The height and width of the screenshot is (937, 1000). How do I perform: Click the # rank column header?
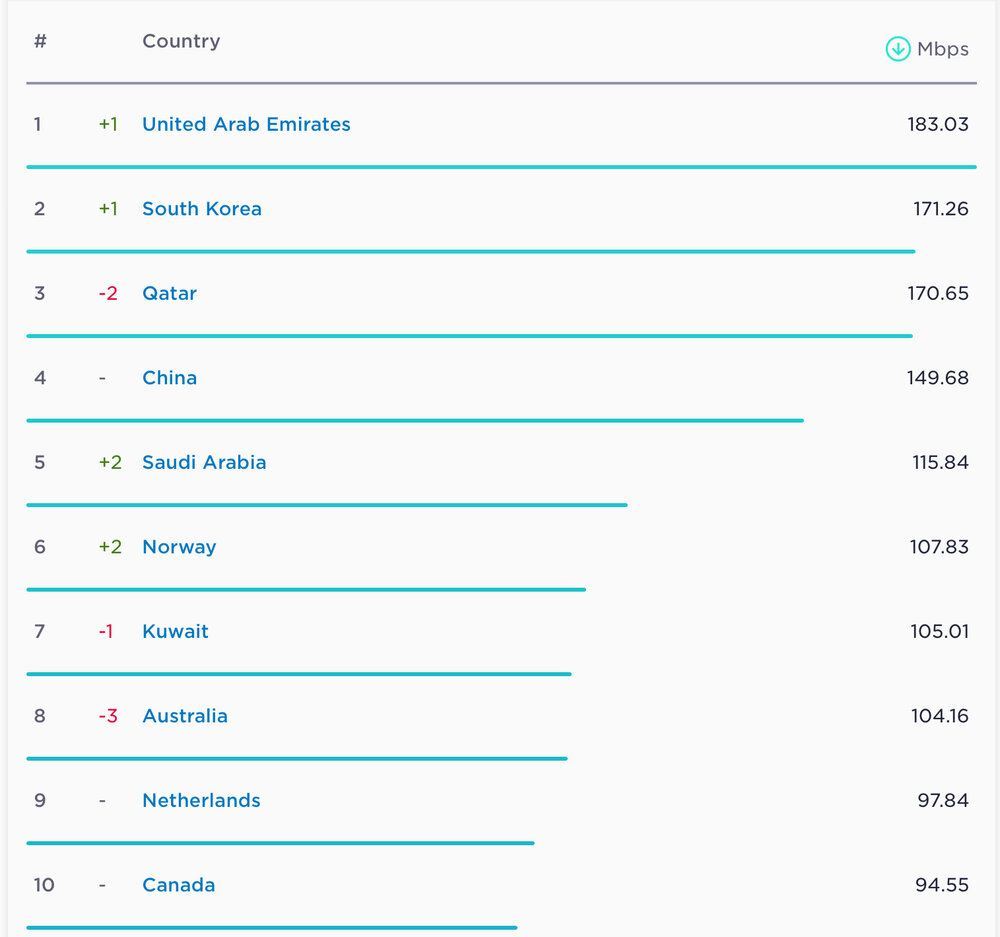[x=40, y=41]
